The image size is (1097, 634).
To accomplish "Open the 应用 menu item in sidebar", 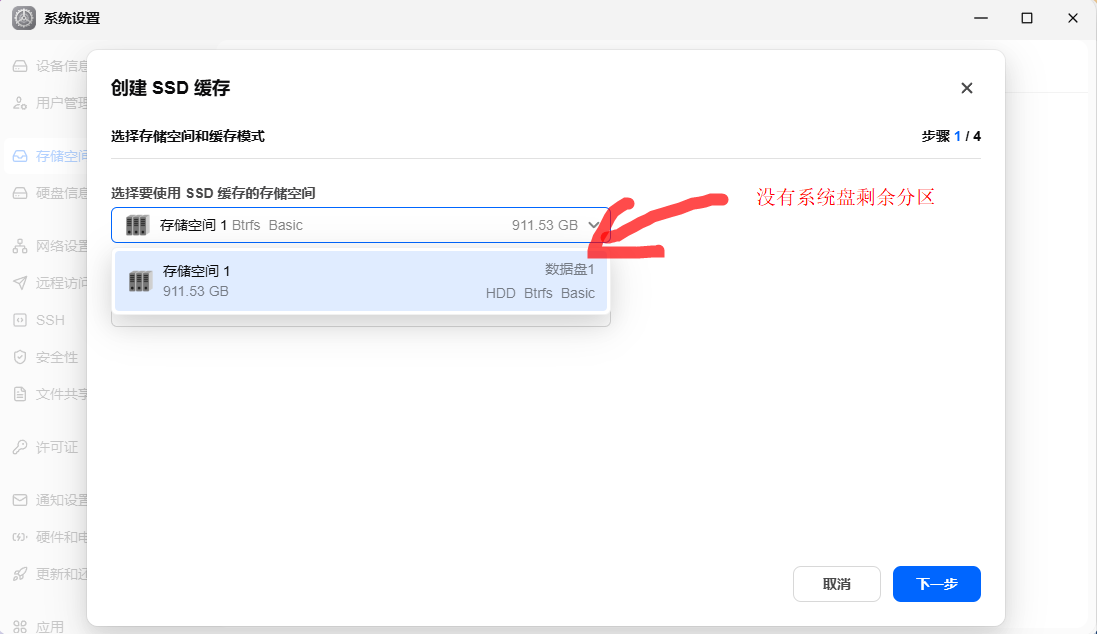I will click(49, 626).
